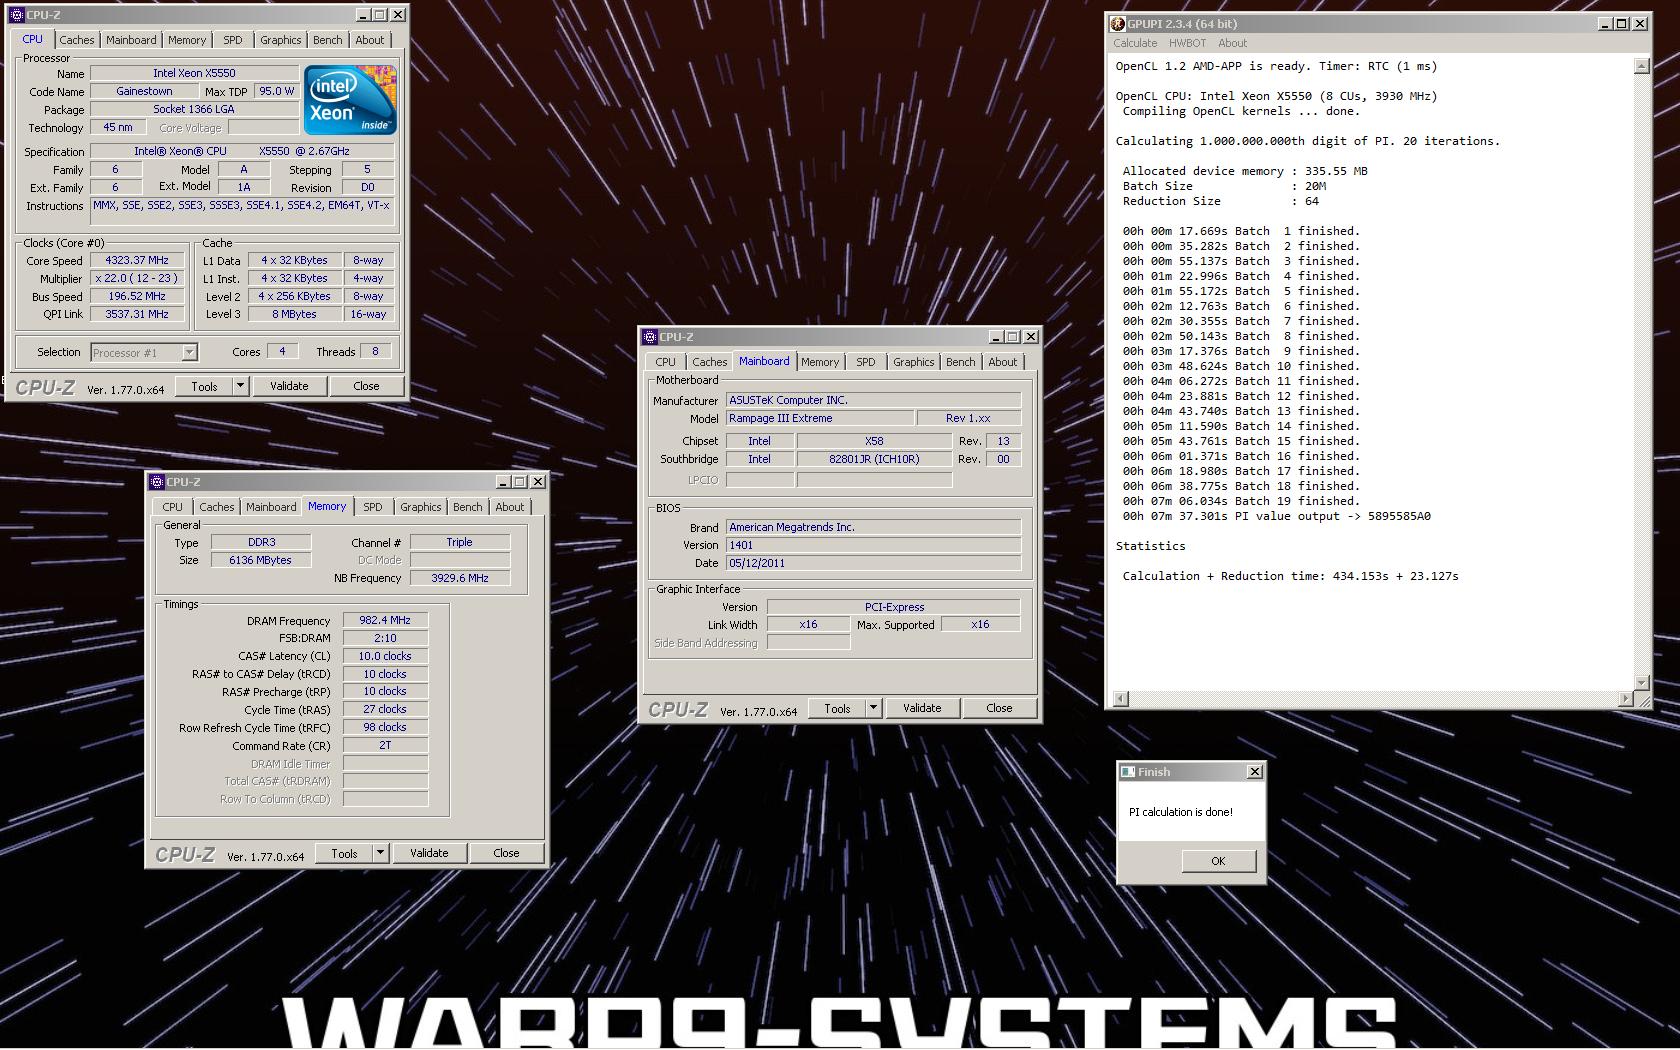This screenshot has height=1050, width=1680.
Task: Open GPUPI HWBOT menu
Action: click(x=1187, y=43)
